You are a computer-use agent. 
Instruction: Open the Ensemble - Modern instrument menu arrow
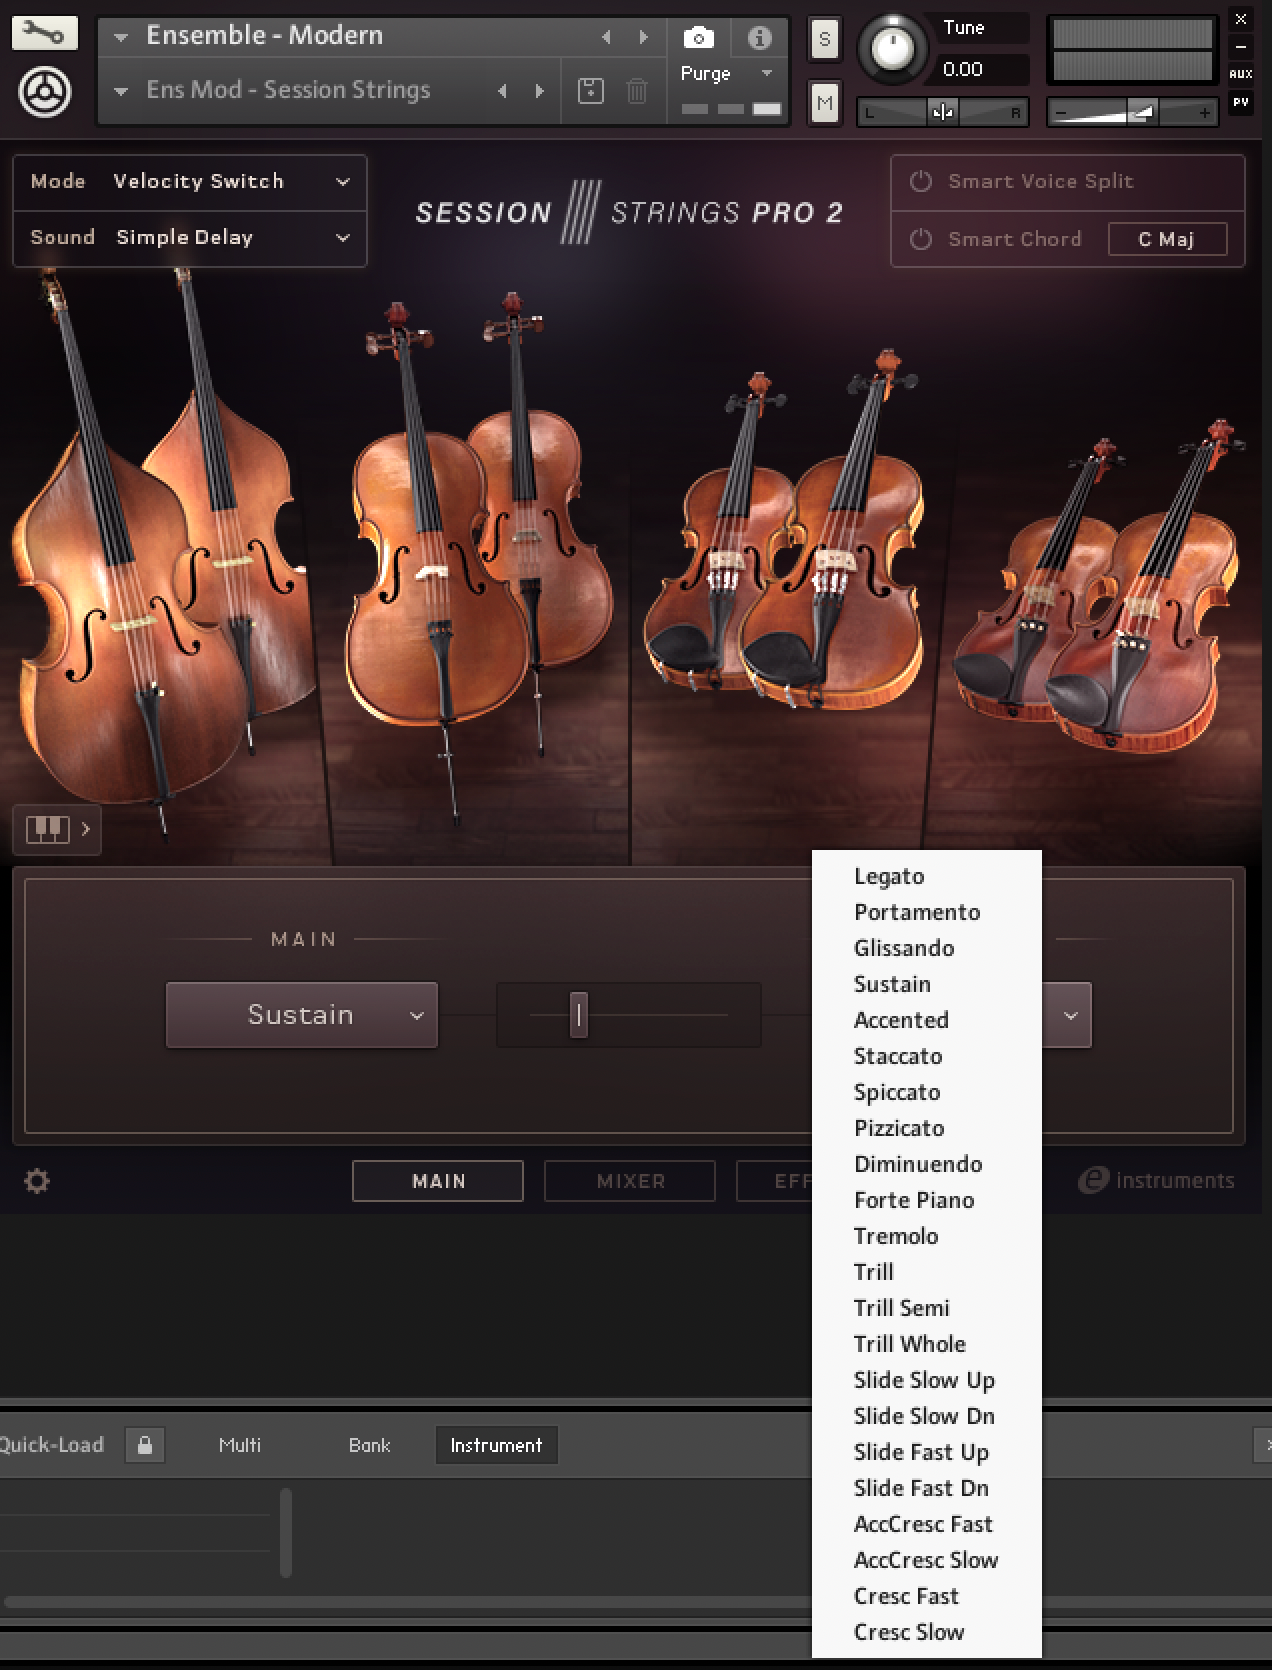click(121, 37)
